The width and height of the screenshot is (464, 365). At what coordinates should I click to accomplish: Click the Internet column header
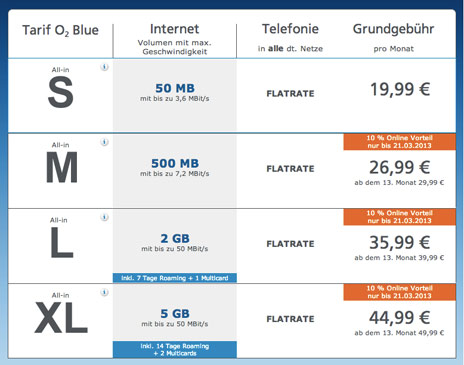[175, 29]
